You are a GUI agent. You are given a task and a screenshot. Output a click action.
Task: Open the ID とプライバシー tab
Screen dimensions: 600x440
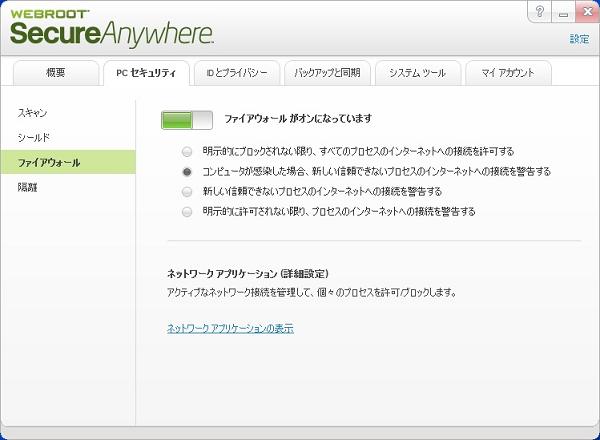tap(237, 73)
